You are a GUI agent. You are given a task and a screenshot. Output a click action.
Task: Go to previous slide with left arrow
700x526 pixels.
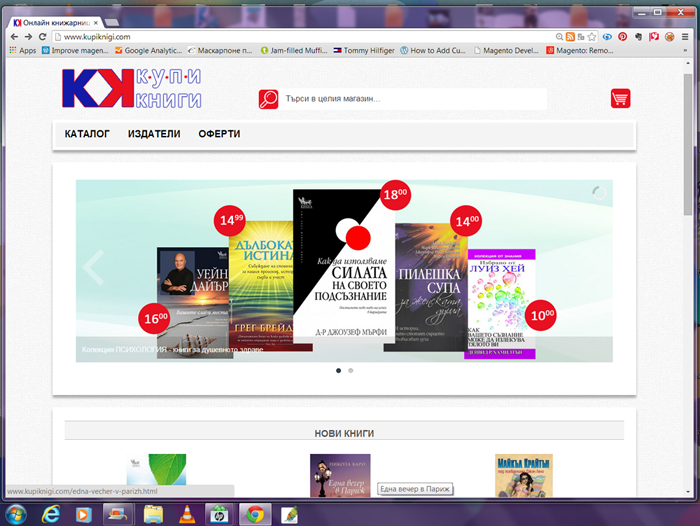pyautogui.click(x=93, y=267)
